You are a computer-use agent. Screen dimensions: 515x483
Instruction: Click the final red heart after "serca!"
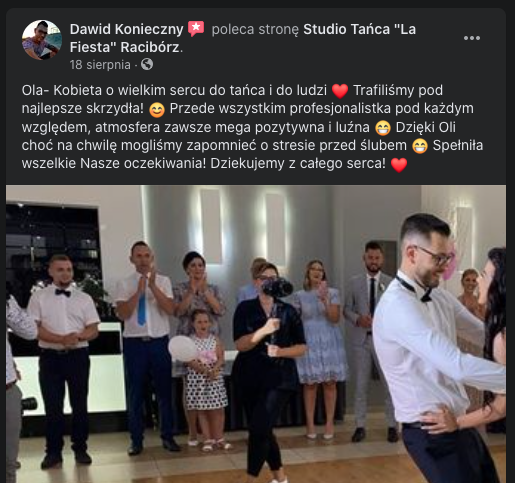(x=399, y=164)
